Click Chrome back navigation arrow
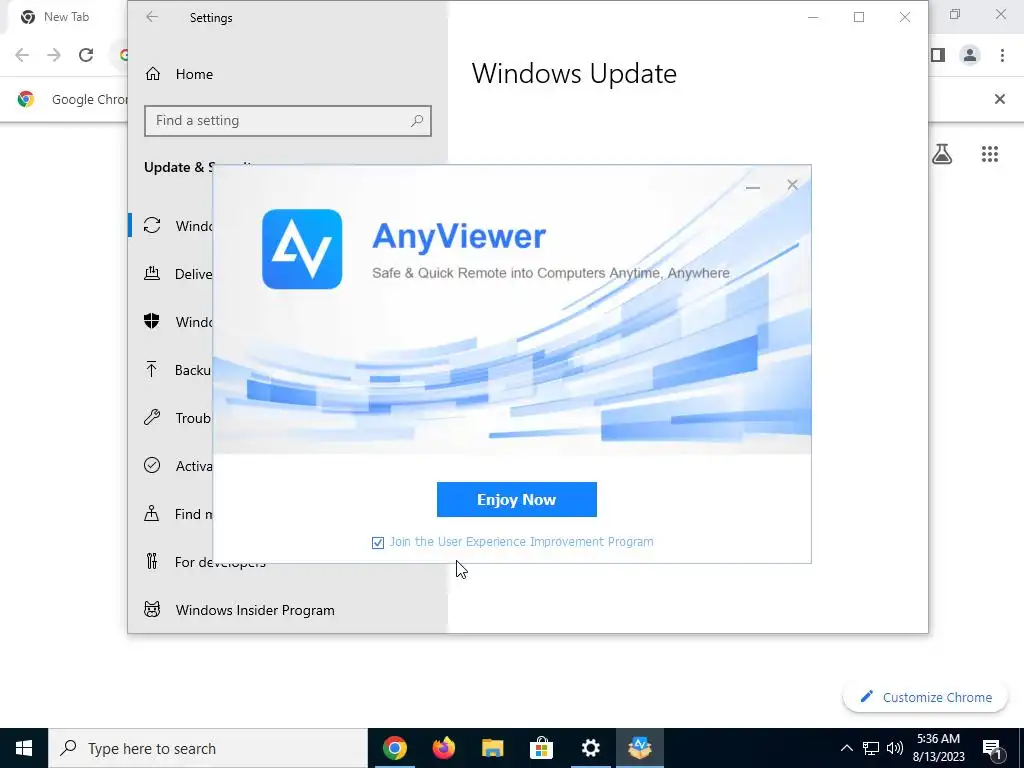 pos(22,55)
